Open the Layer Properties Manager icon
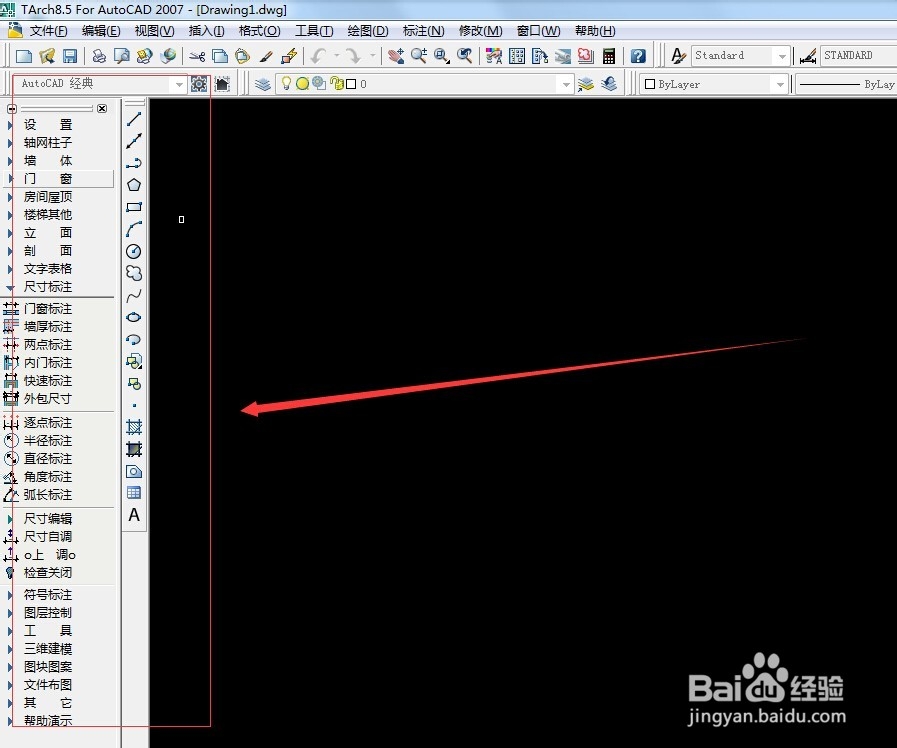 263,84
